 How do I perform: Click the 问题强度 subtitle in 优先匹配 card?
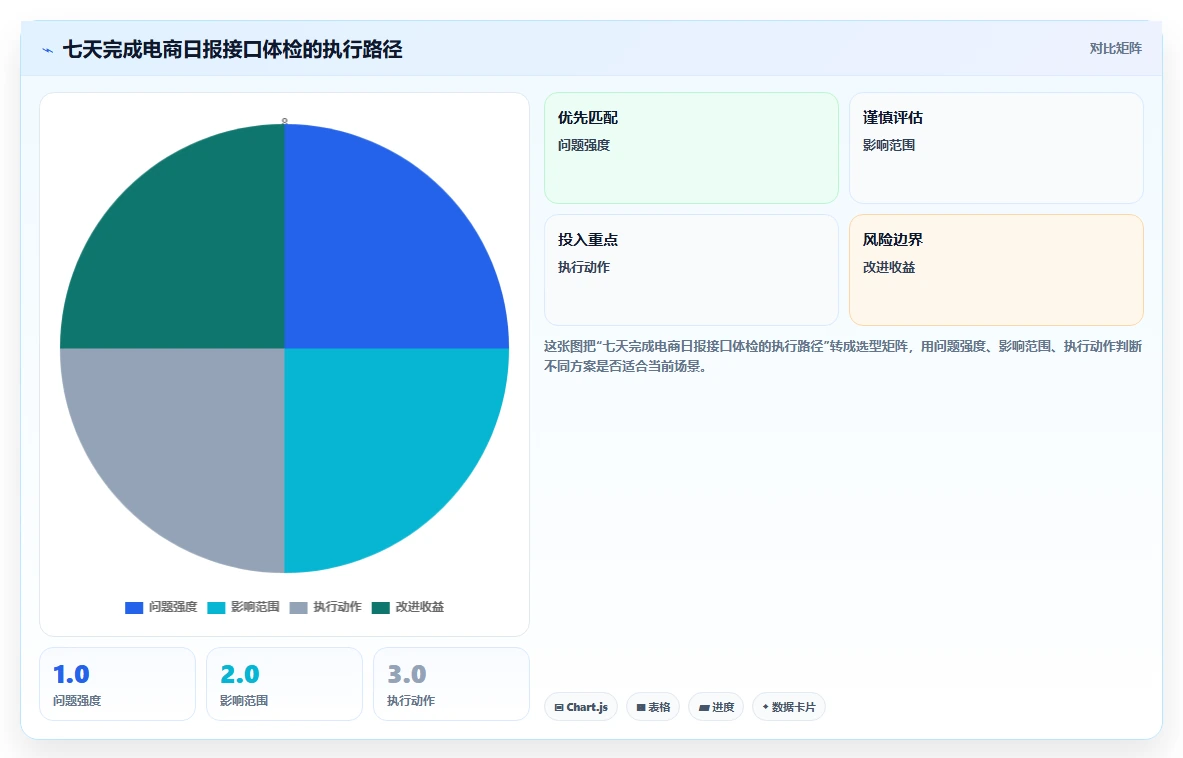point(584,145)
